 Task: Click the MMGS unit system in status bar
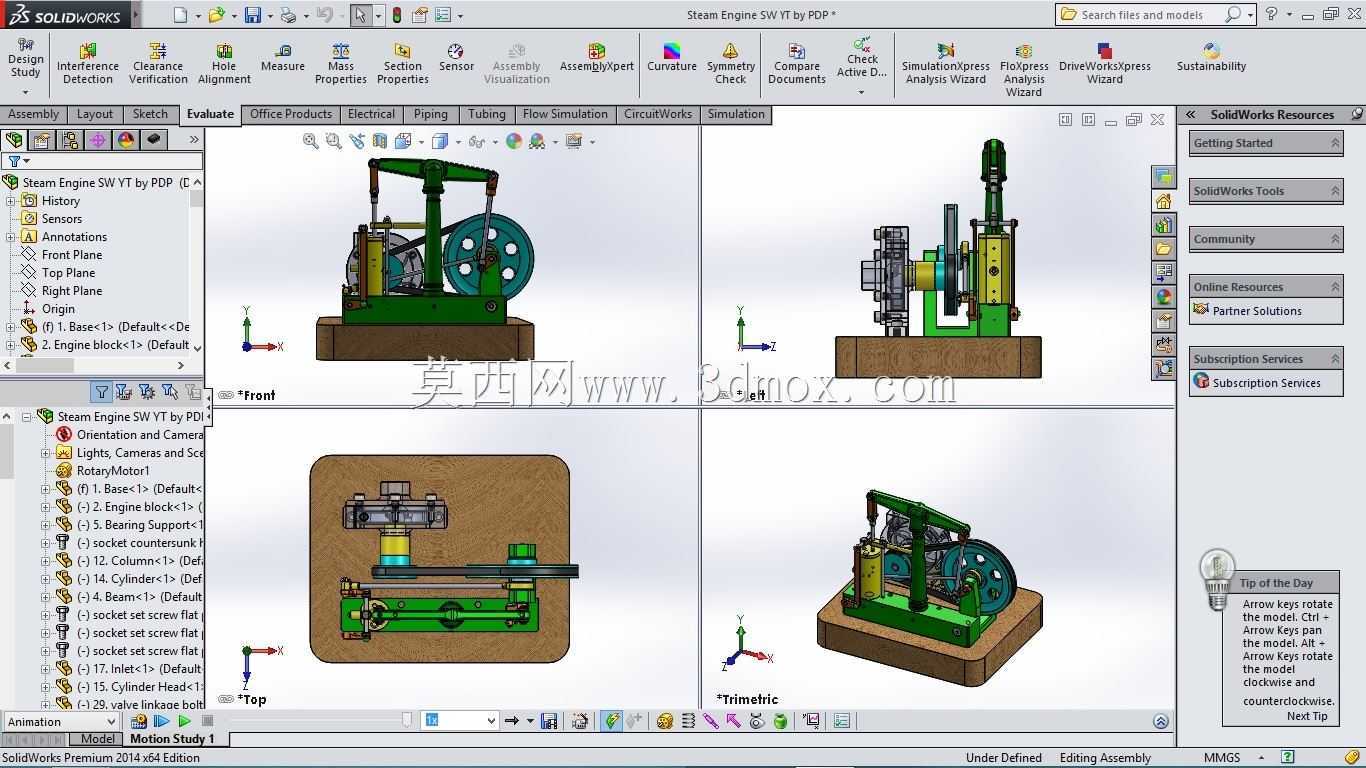(1222, 758)
